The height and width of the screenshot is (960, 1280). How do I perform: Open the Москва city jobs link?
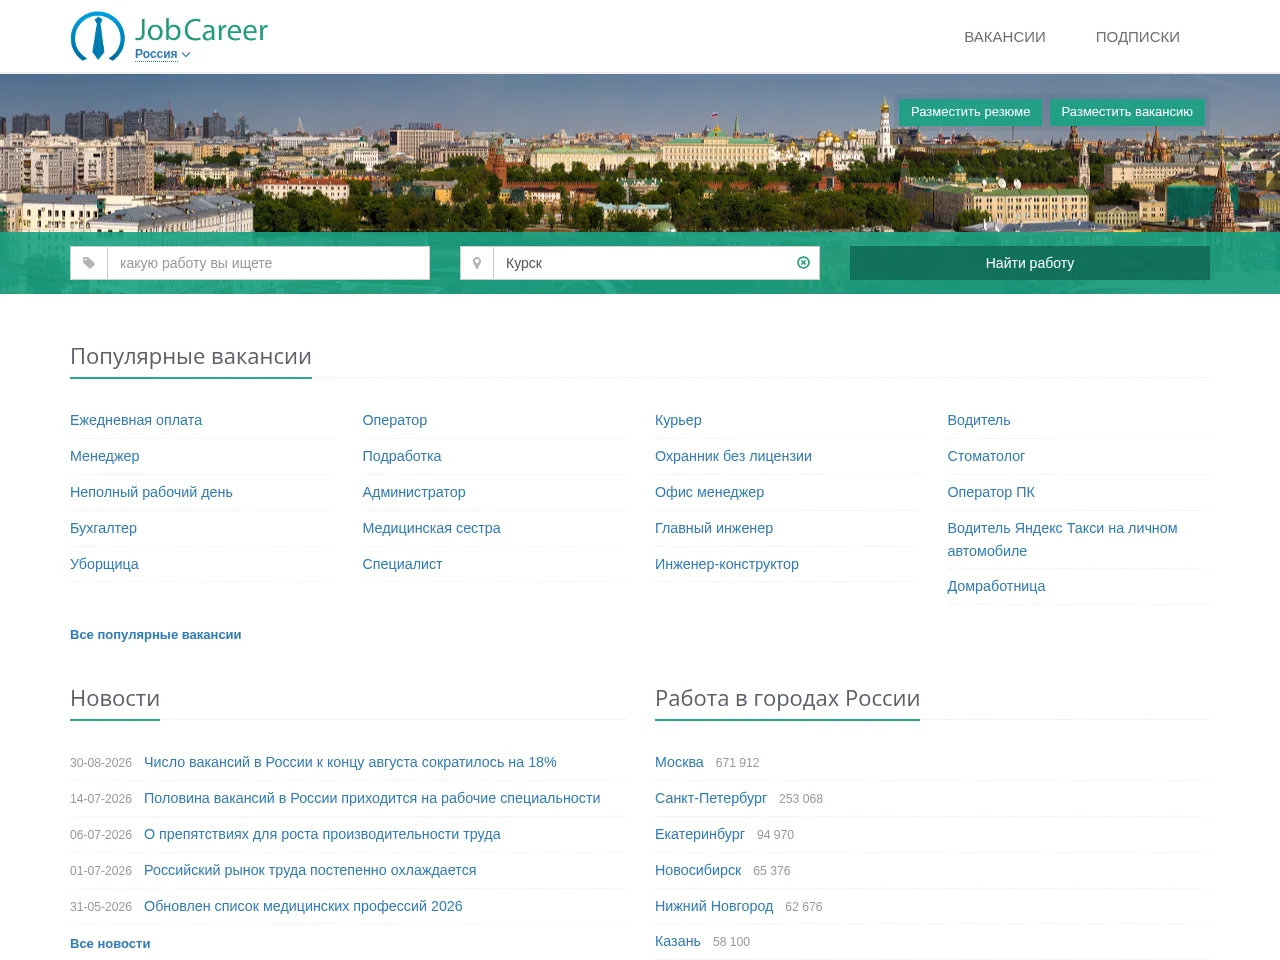[x=679, y=762]
